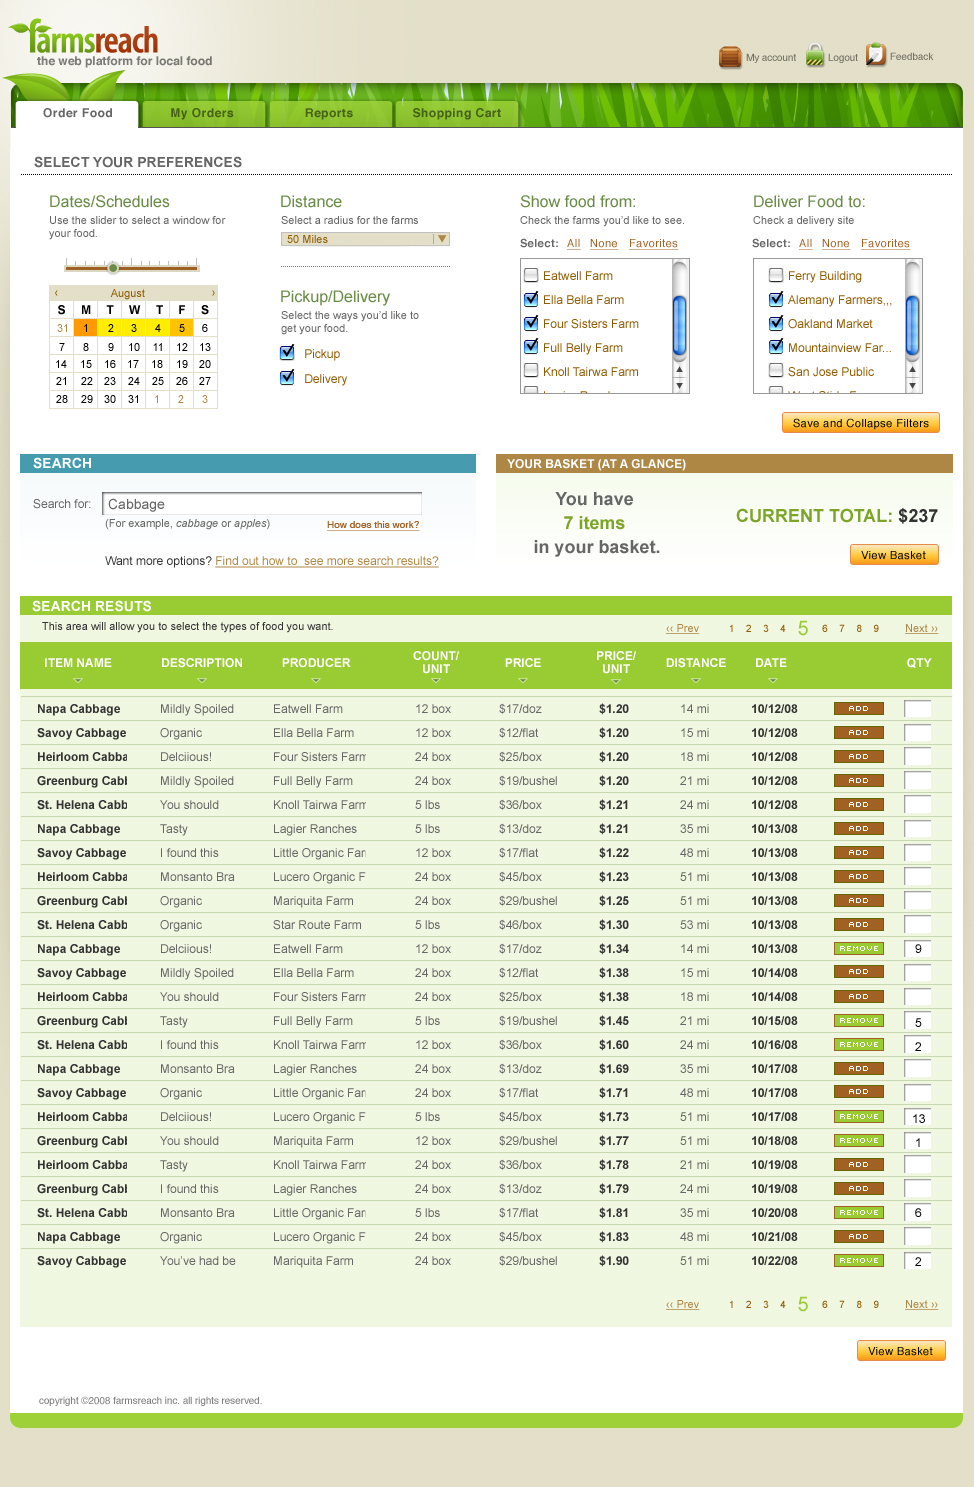This screenshot has height=1487, width=974.
Task: Check the Eatwell Farm checkbox
Action: 531,275
